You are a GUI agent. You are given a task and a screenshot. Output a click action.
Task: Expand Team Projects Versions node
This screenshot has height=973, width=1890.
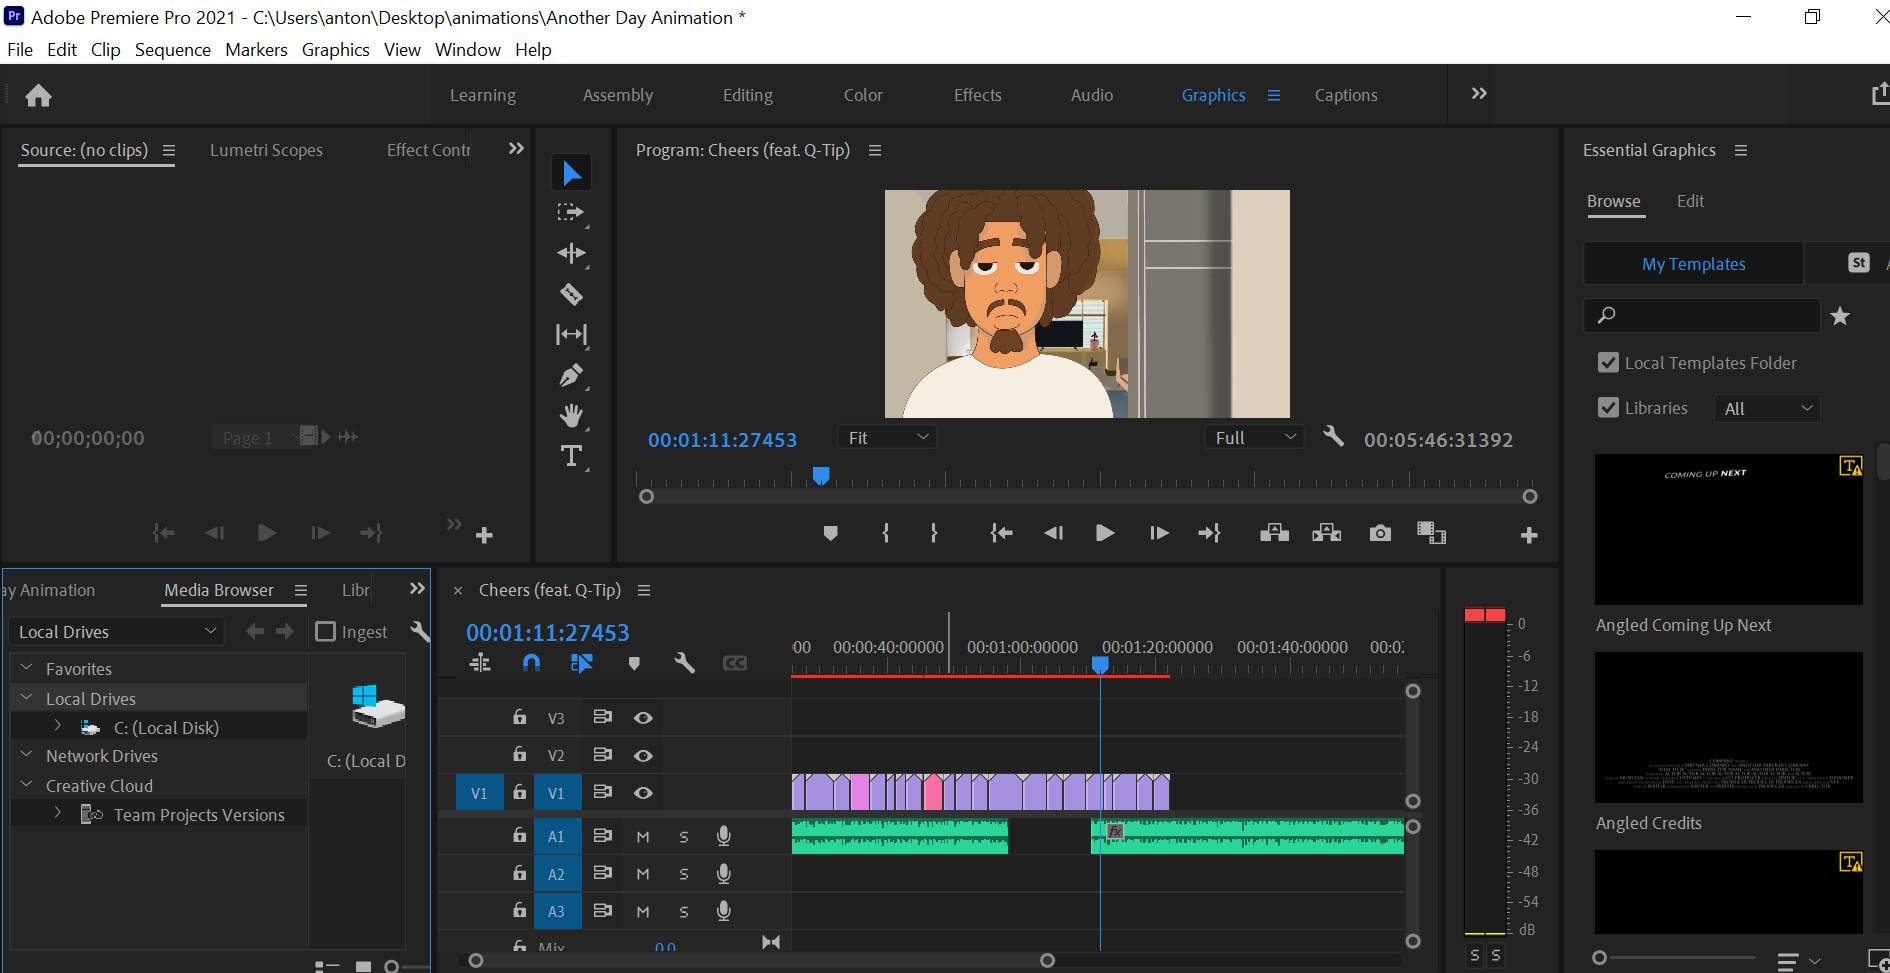58,813
